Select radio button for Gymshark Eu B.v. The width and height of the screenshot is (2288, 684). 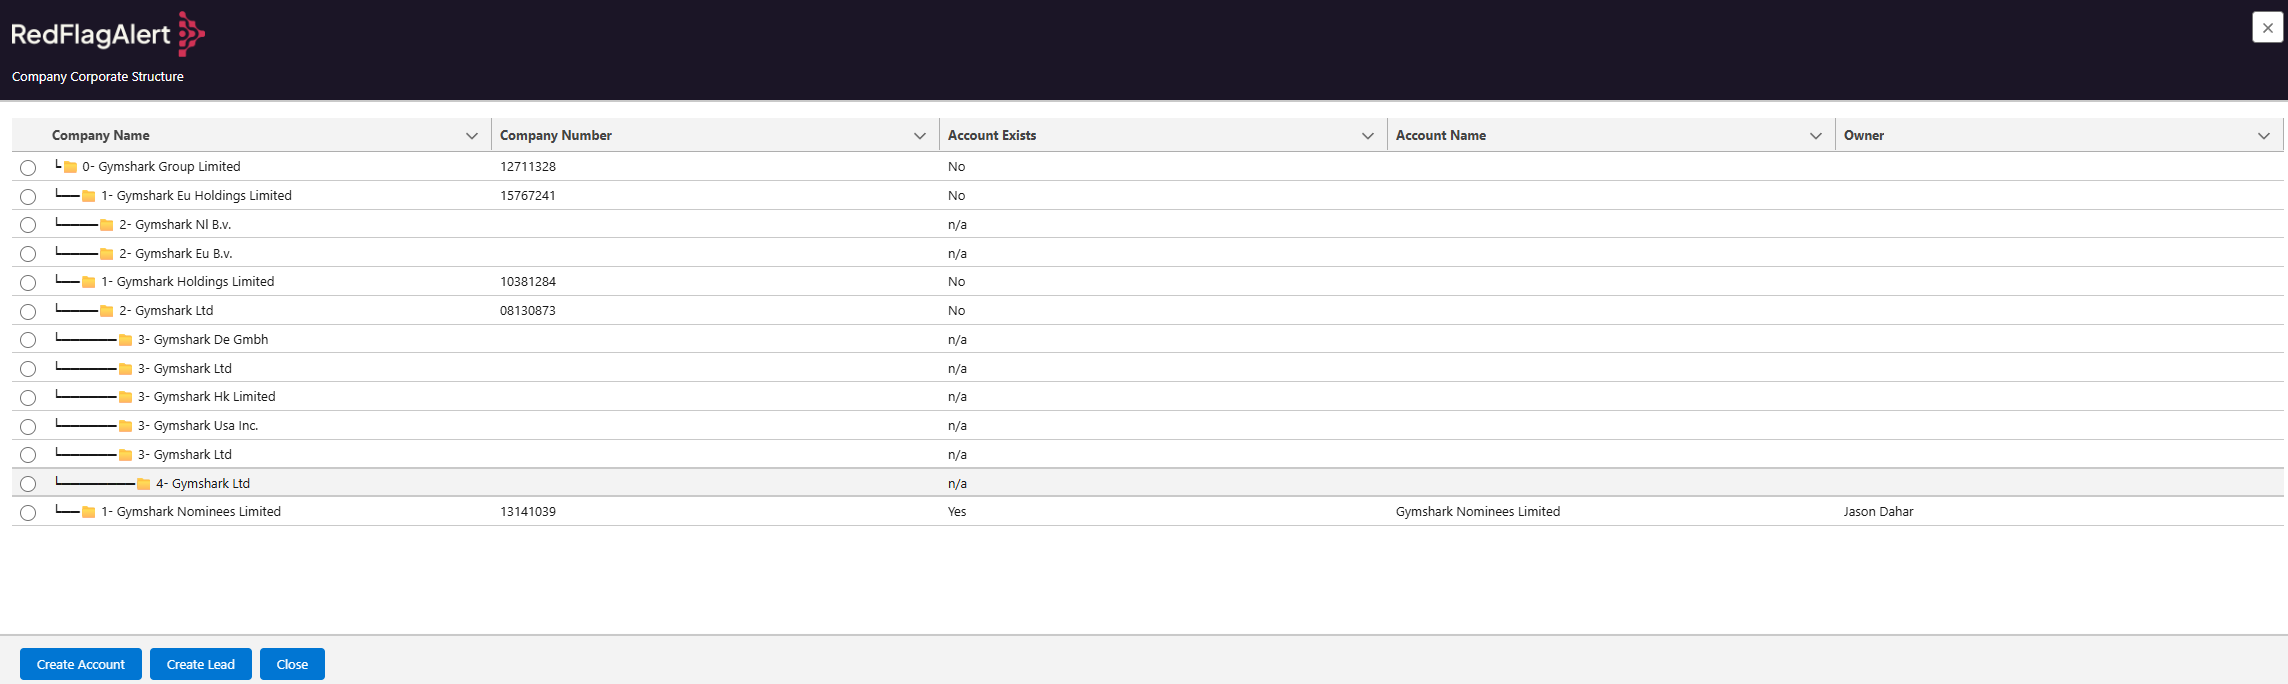click(28, 254)
